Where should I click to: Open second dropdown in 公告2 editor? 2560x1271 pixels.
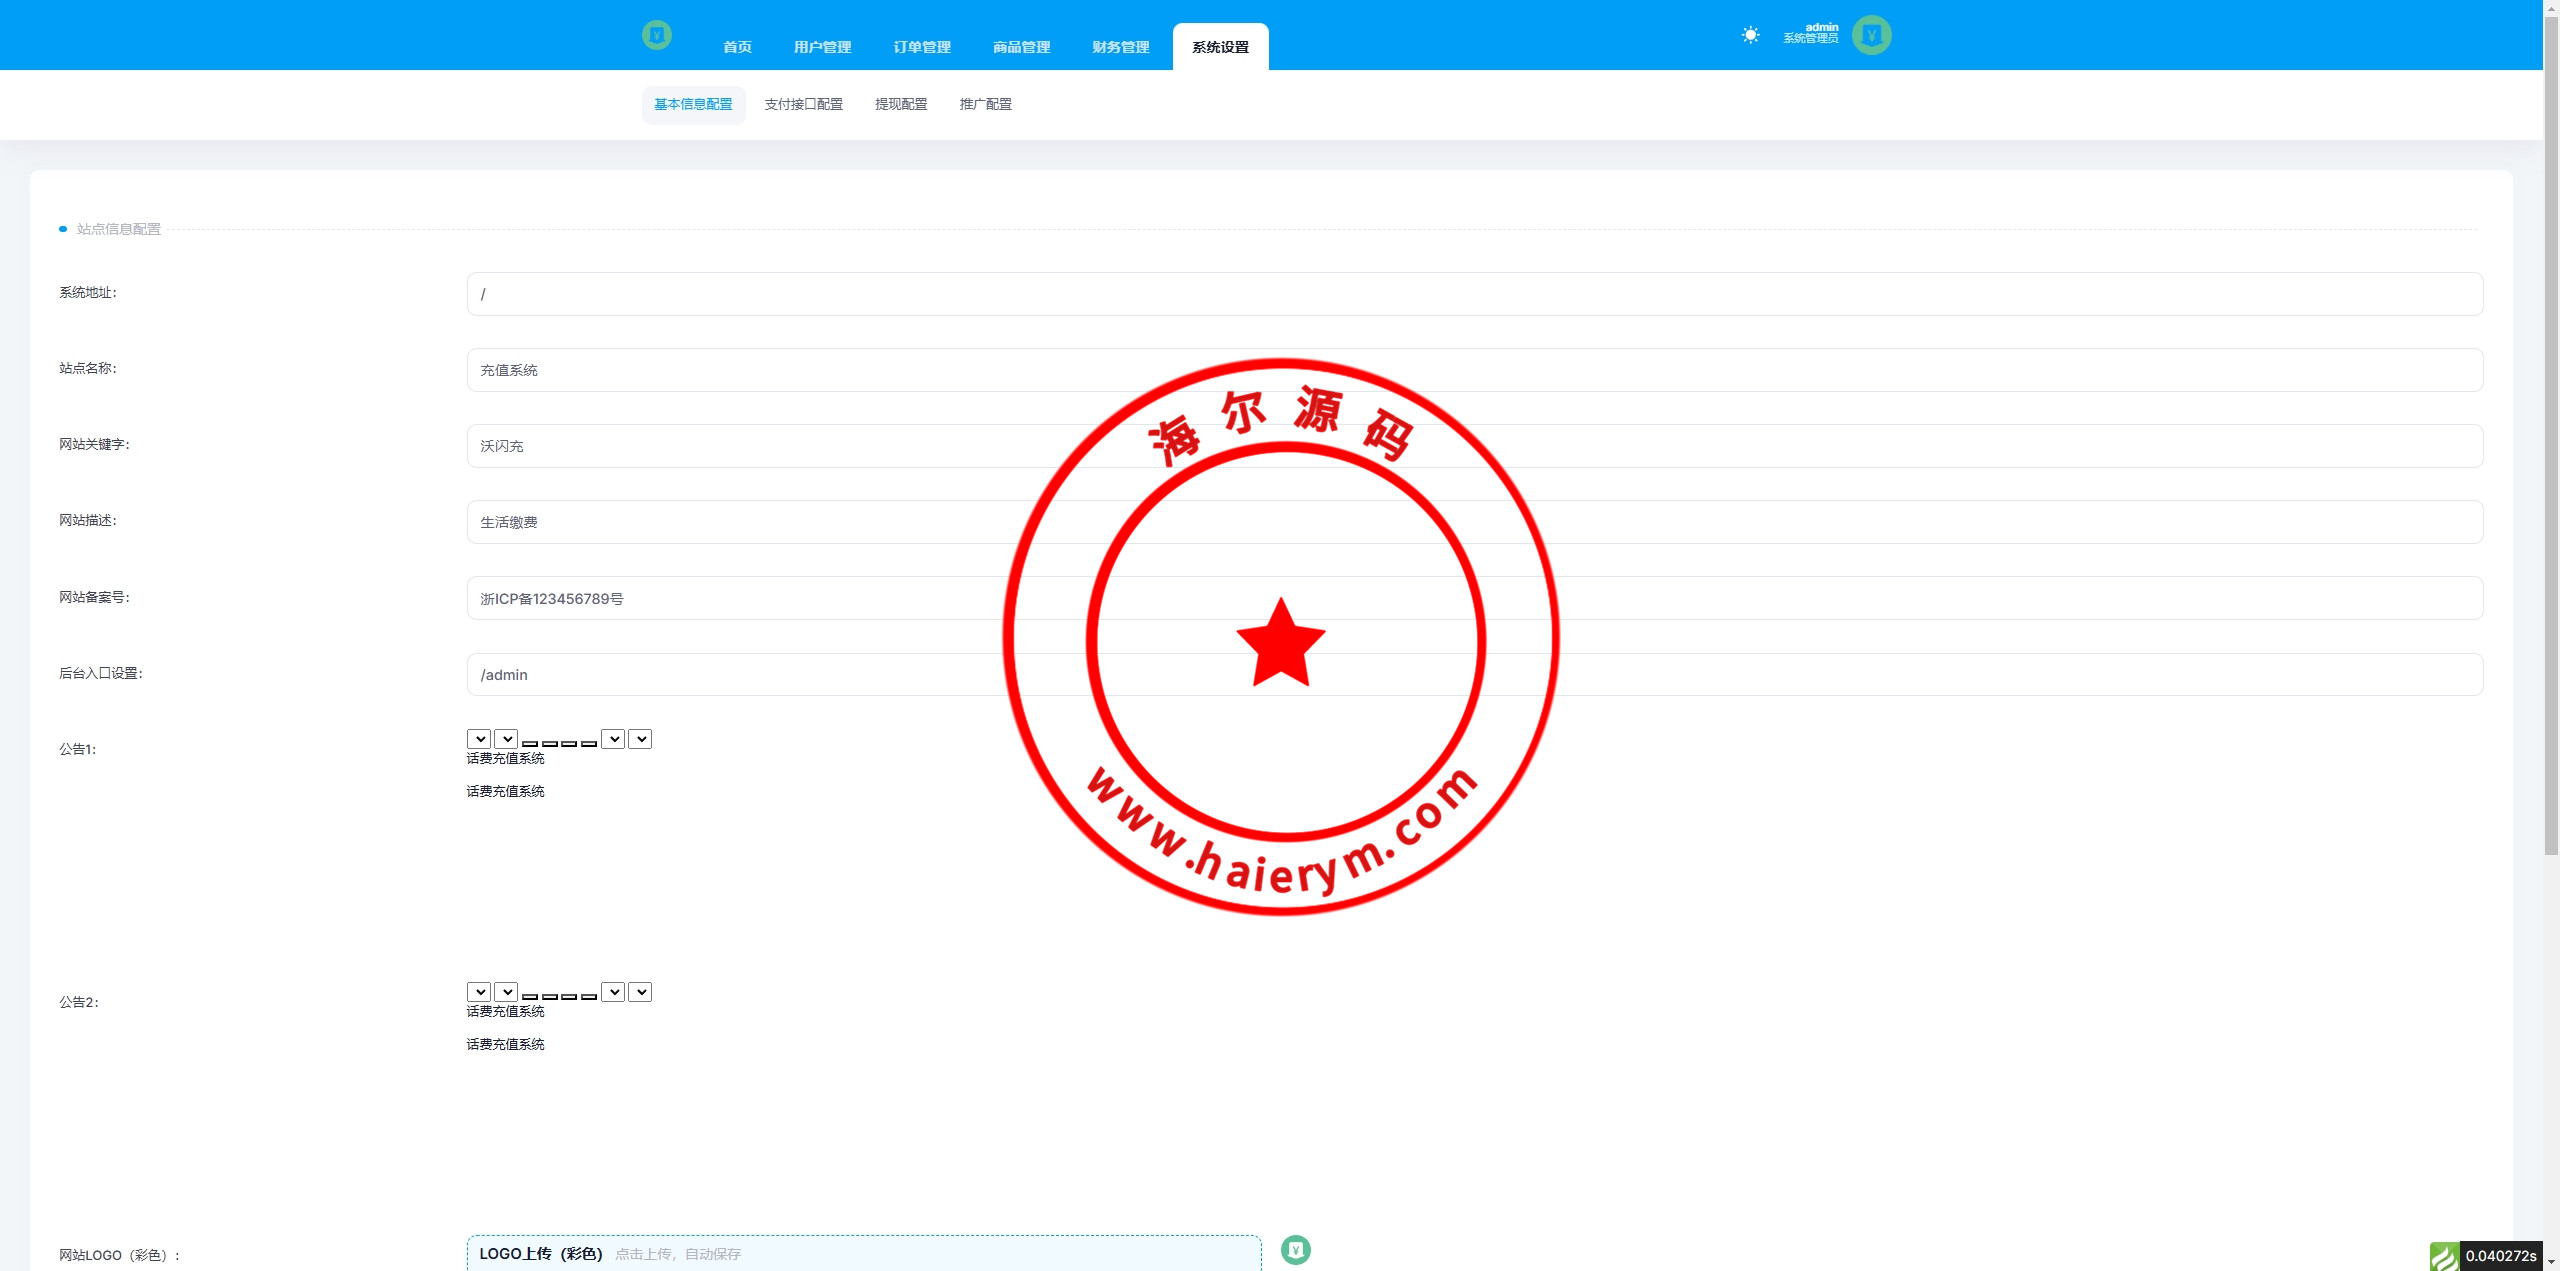(506, 992)
